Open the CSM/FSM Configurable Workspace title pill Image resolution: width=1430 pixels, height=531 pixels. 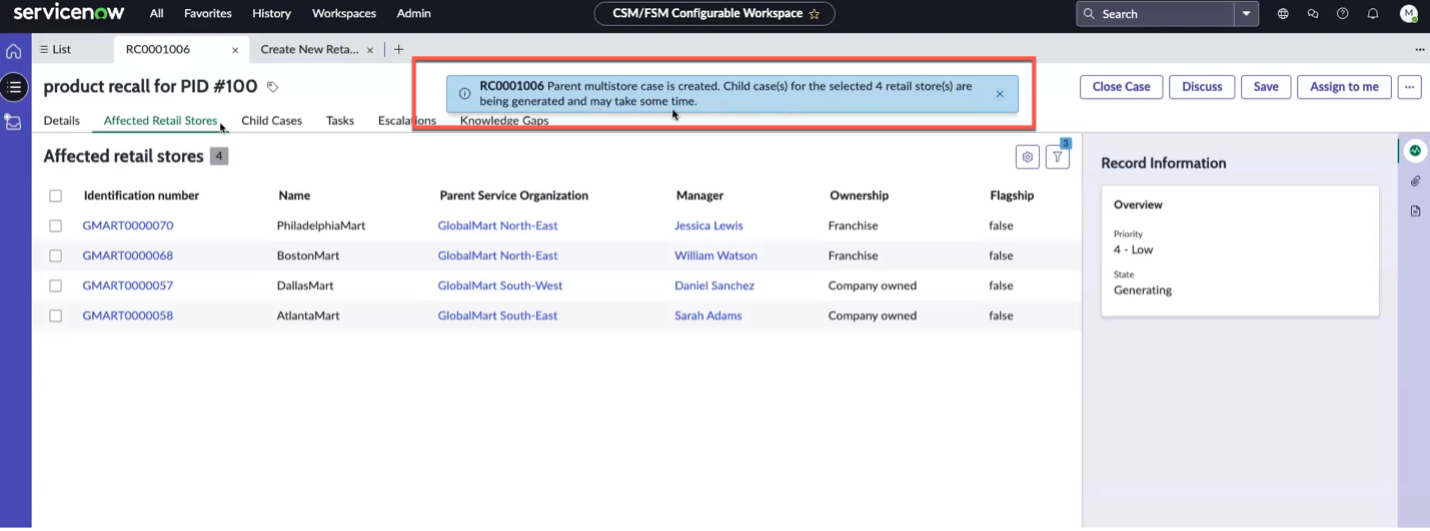pos(714,14)
